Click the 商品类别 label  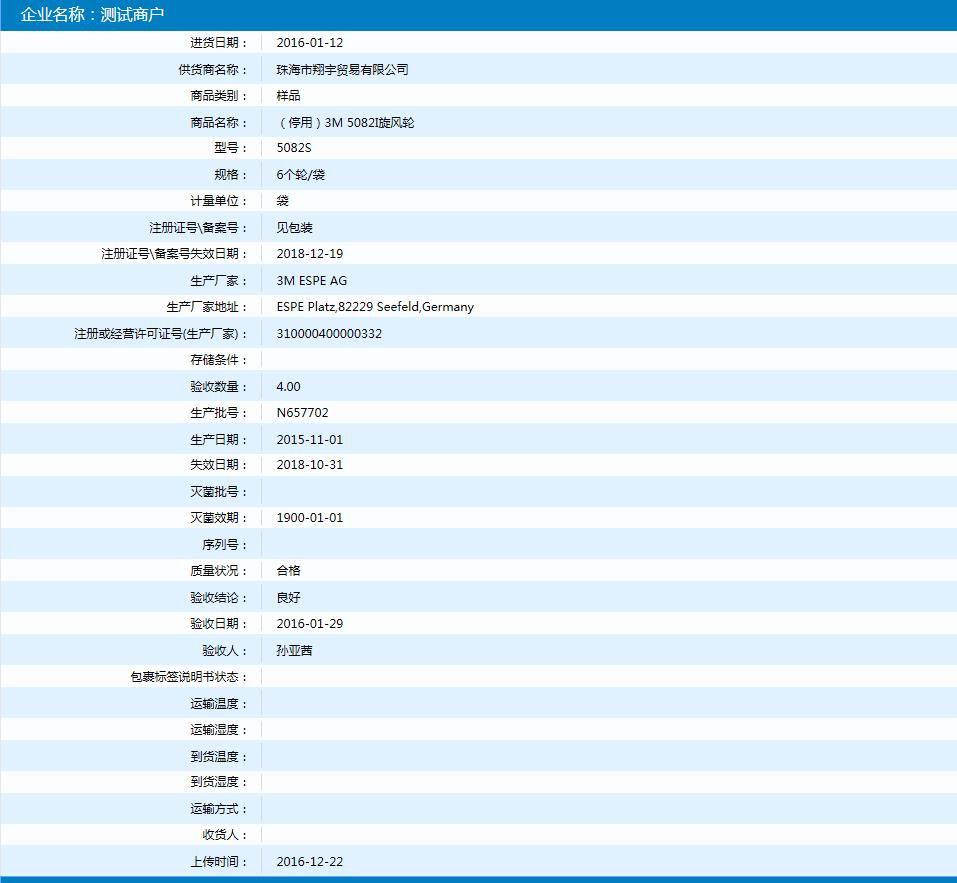point(218,96)
